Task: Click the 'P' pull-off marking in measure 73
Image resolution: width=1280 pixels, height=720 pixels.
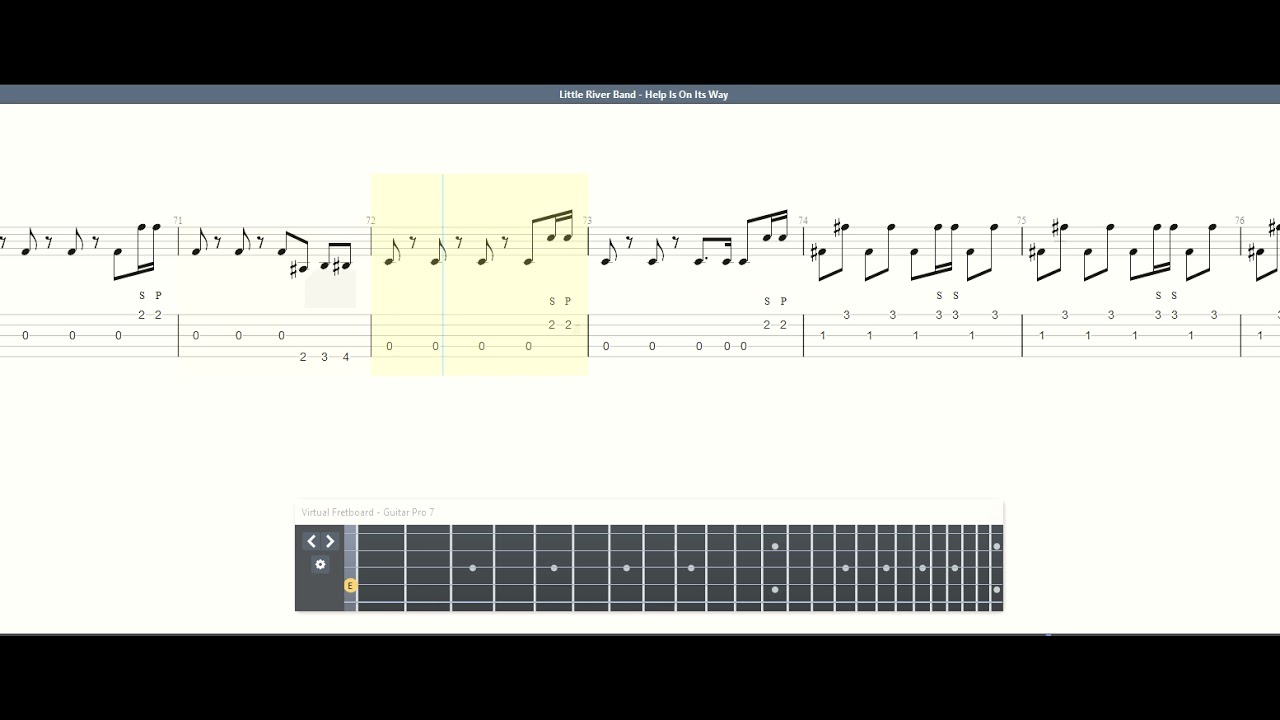Action: pos(783,301)
